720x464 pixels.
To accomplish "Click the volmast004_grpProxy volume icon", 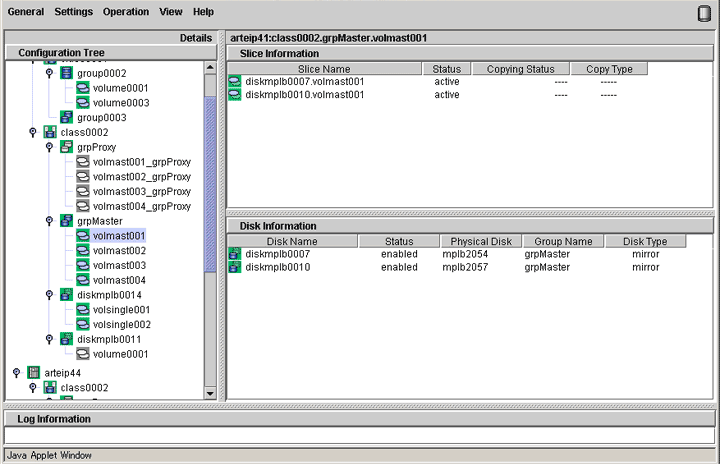I will coord(83,206).
